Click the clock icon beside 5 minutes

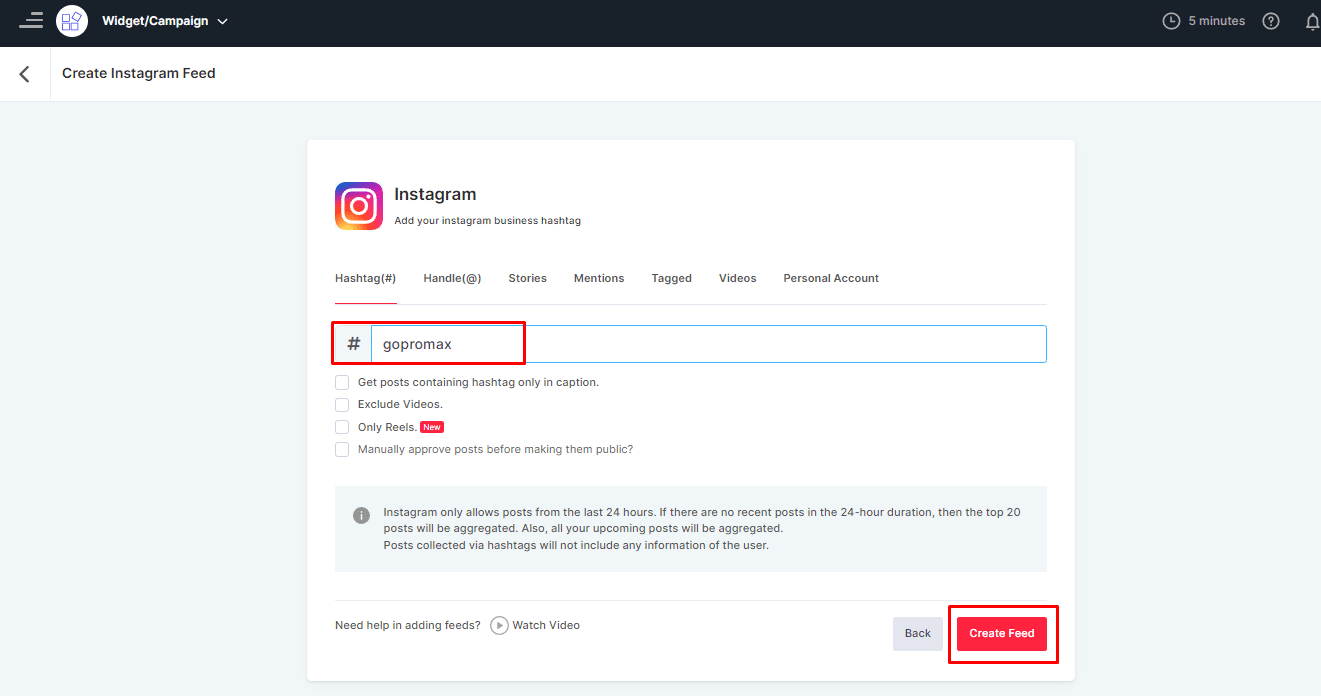coord(1171,21)
